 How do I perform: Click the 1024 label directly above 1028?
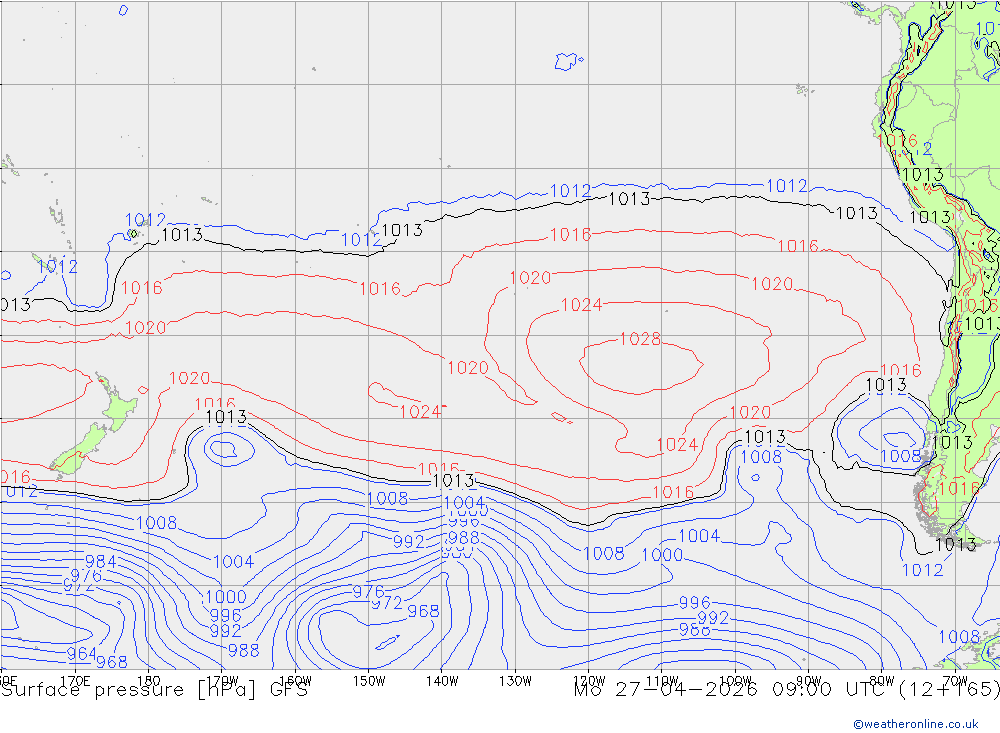pos(581,305)
